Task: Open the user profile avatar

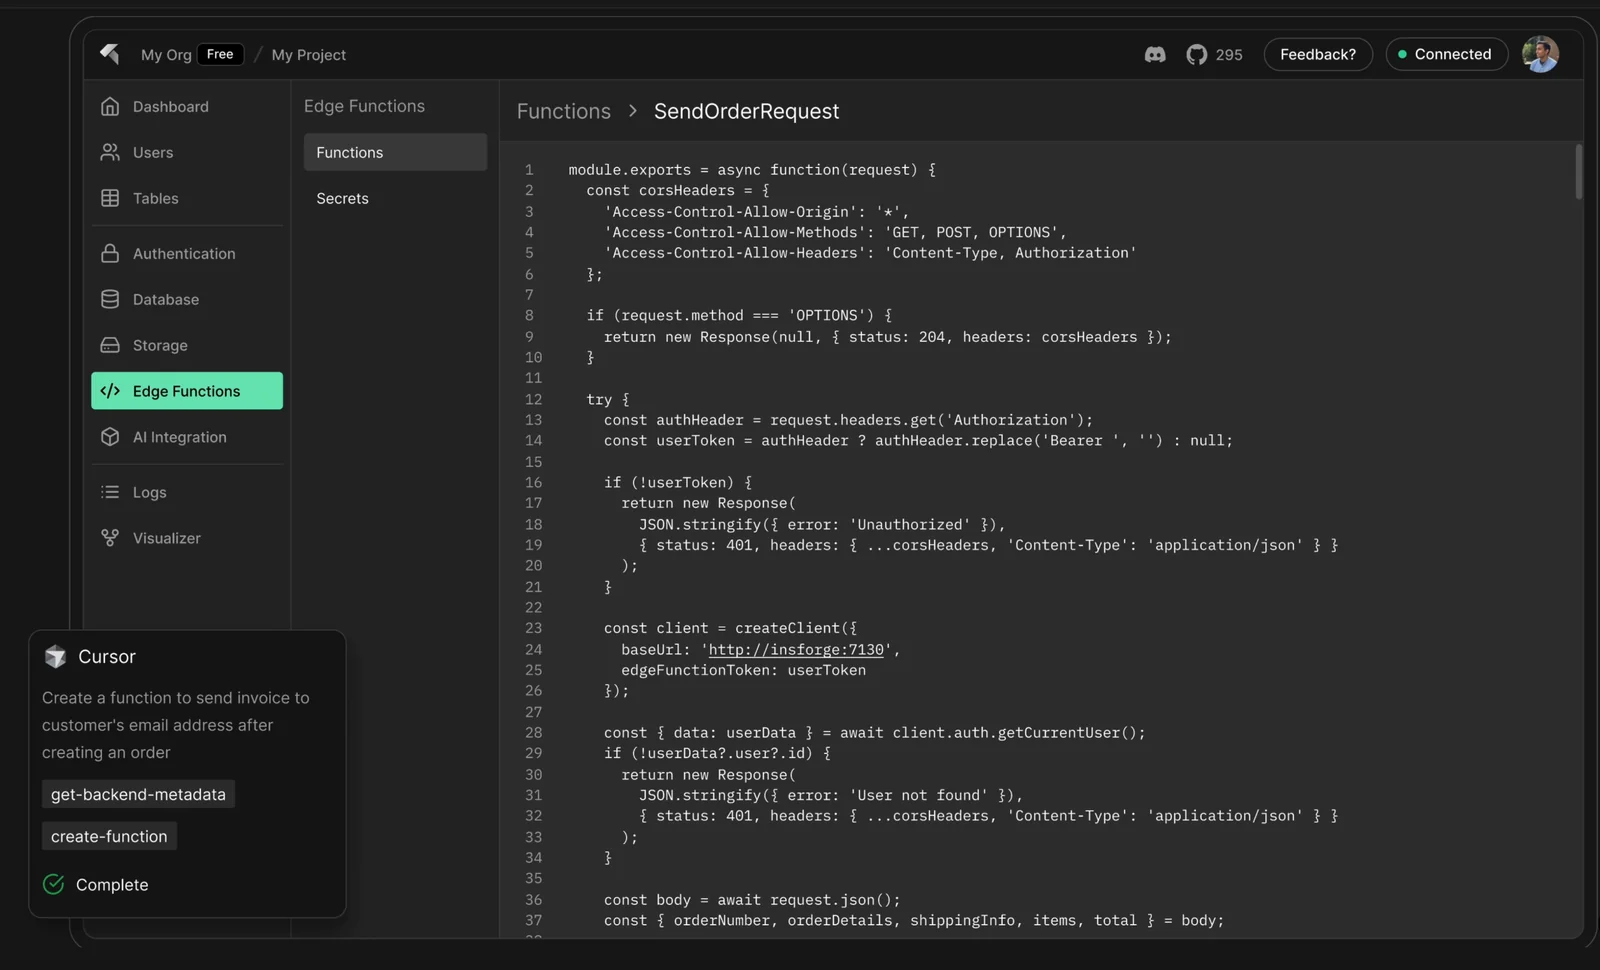Action: tap(1539, 55)
